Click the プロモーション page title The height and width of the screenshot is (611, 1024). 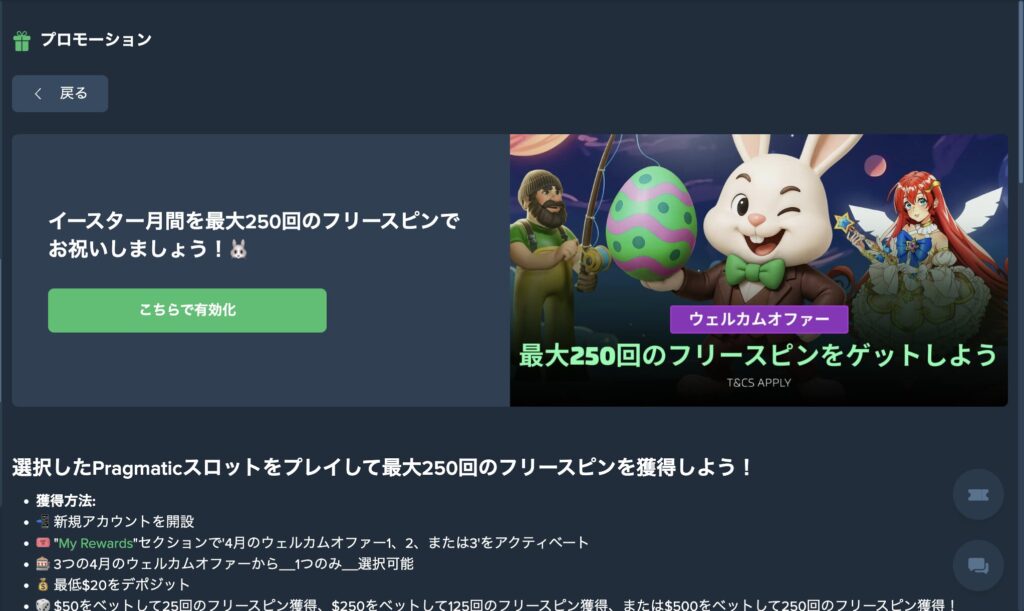click(x=96, y=40)
